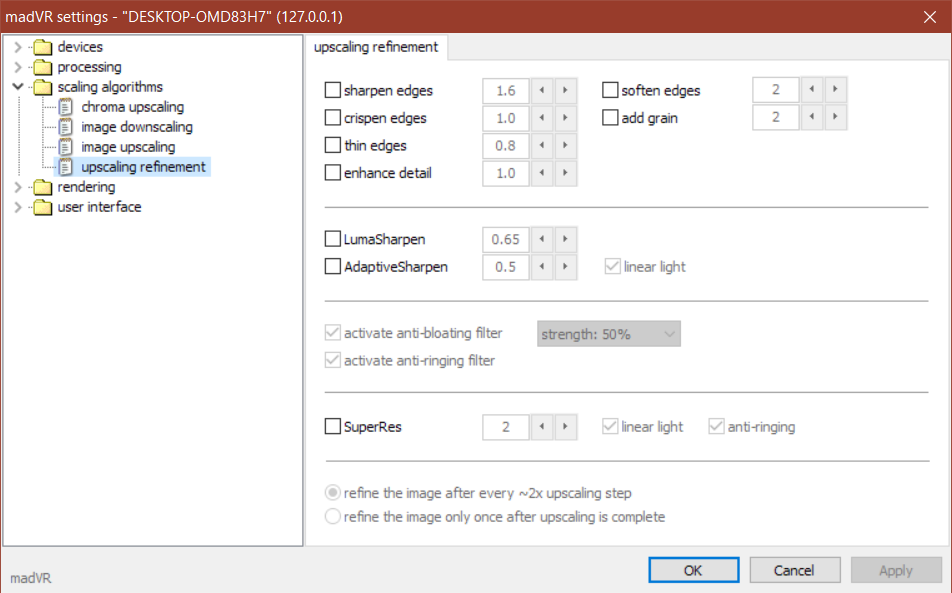Image resolution: width=952 pixels, height=593 pixels.
Task: Select refine only once after upscaling complete
Action: (x=333, y=517)
